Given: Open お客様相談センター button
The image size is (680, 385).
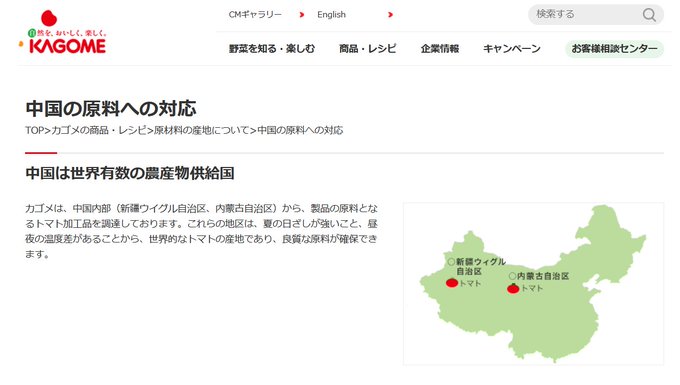Looking at the screenshot, I should point(614,49).
